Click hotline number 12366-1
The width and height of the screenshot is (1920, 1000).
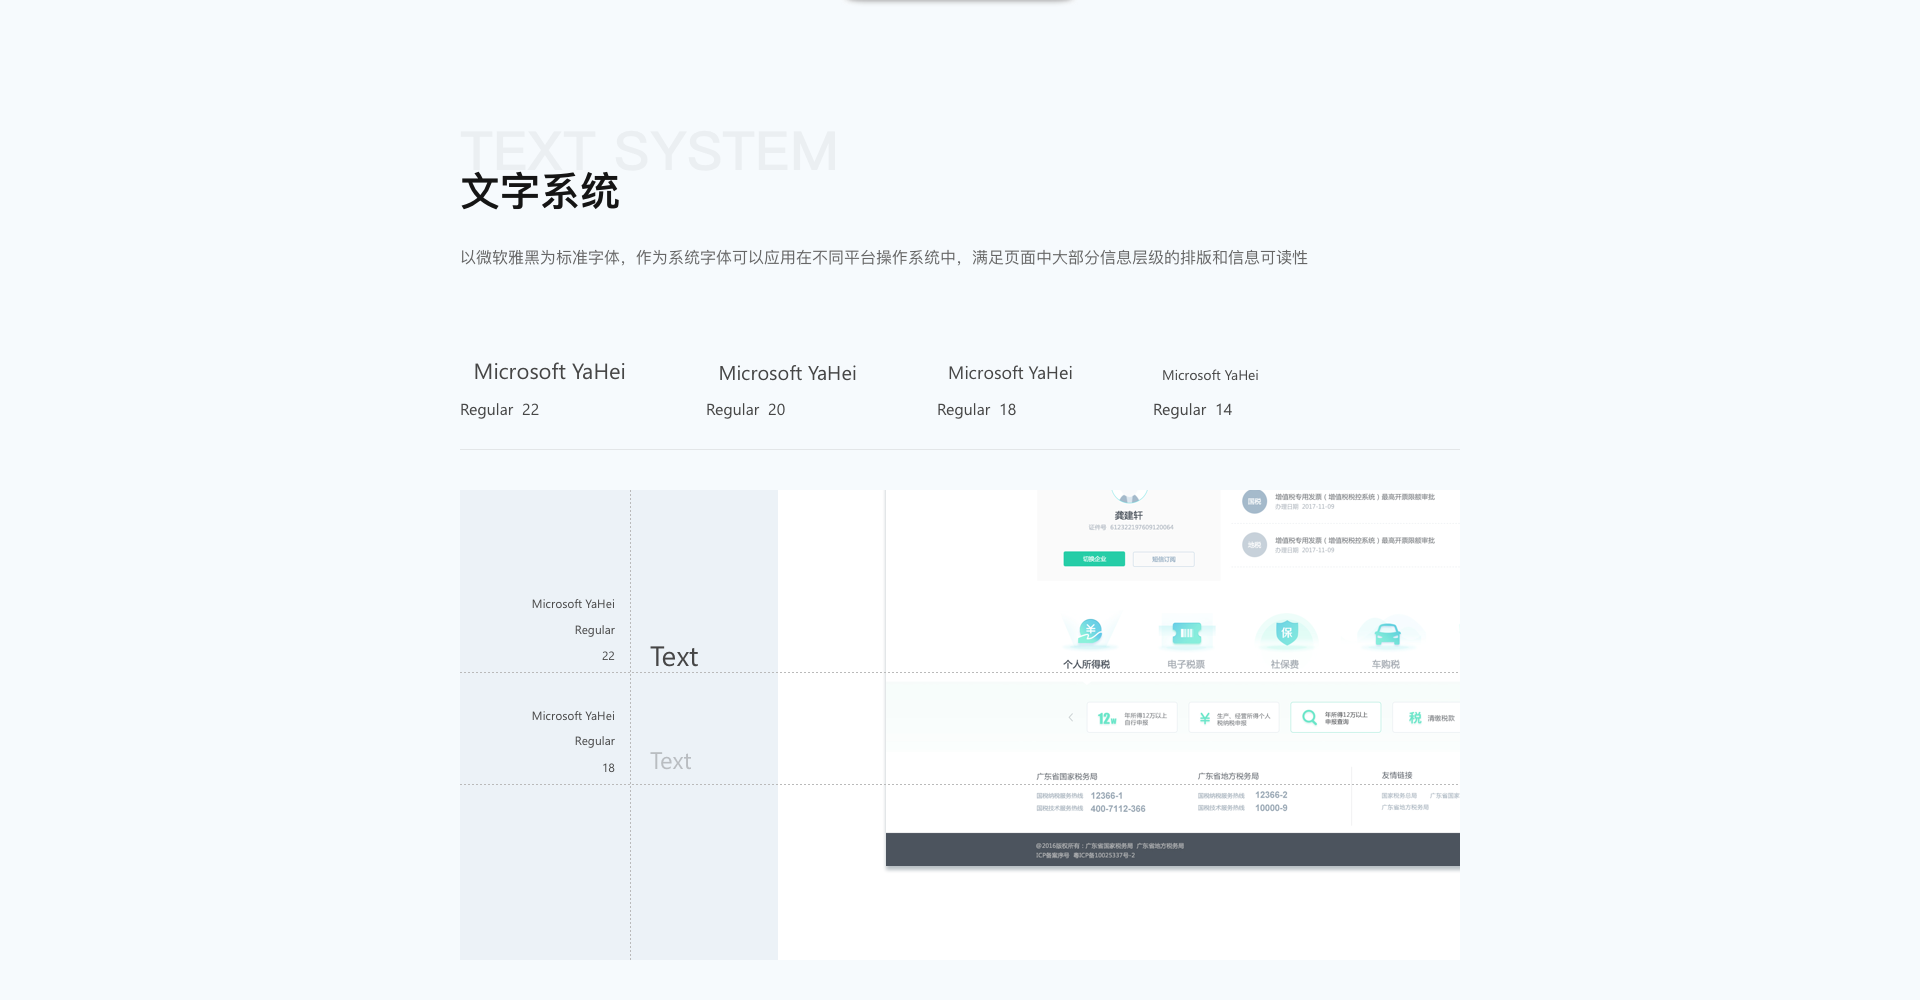click(x=1107, y=796)
